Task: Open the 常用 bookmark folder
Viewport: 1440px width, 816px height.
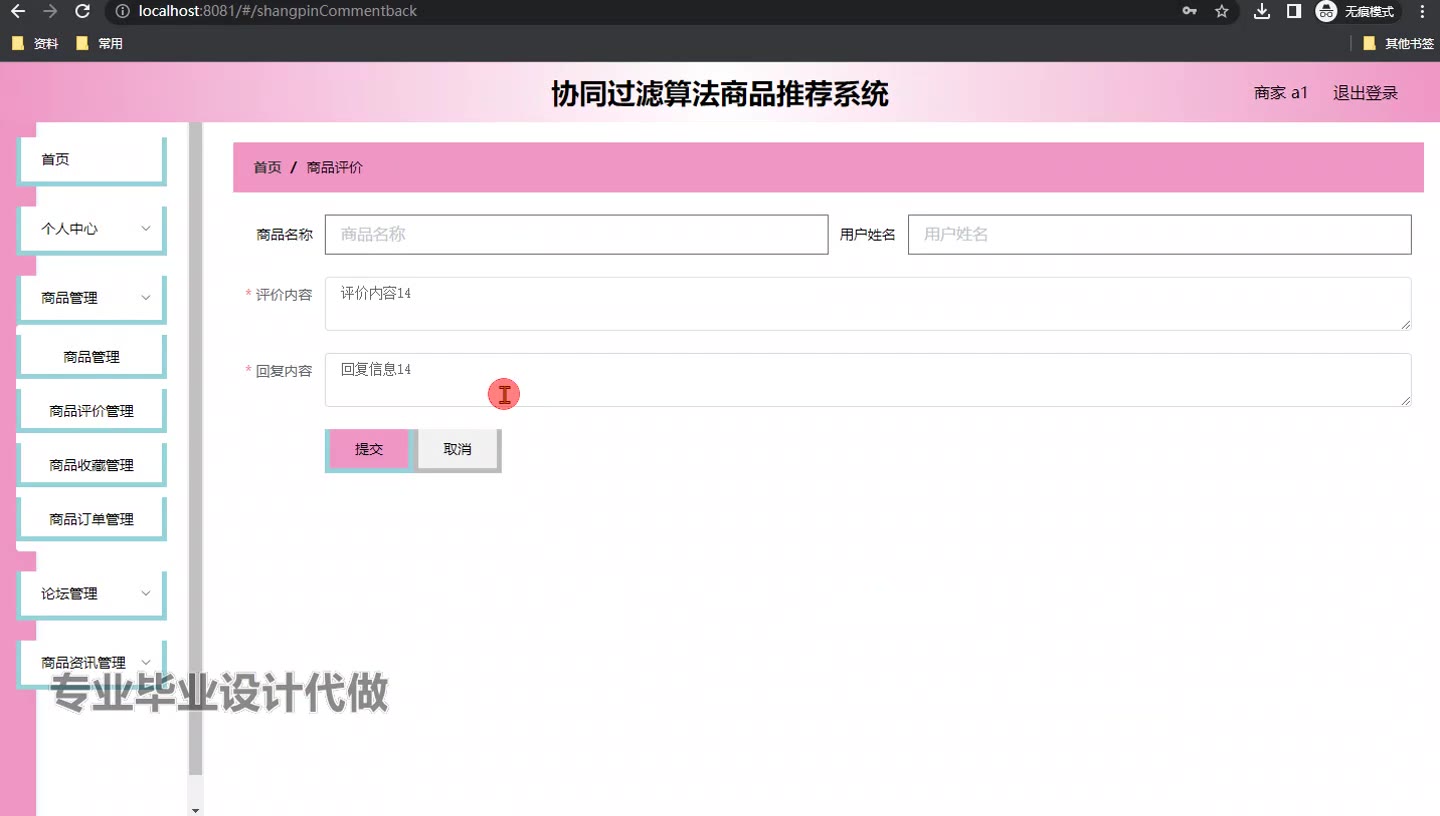Action: click(x=99, y=43)
